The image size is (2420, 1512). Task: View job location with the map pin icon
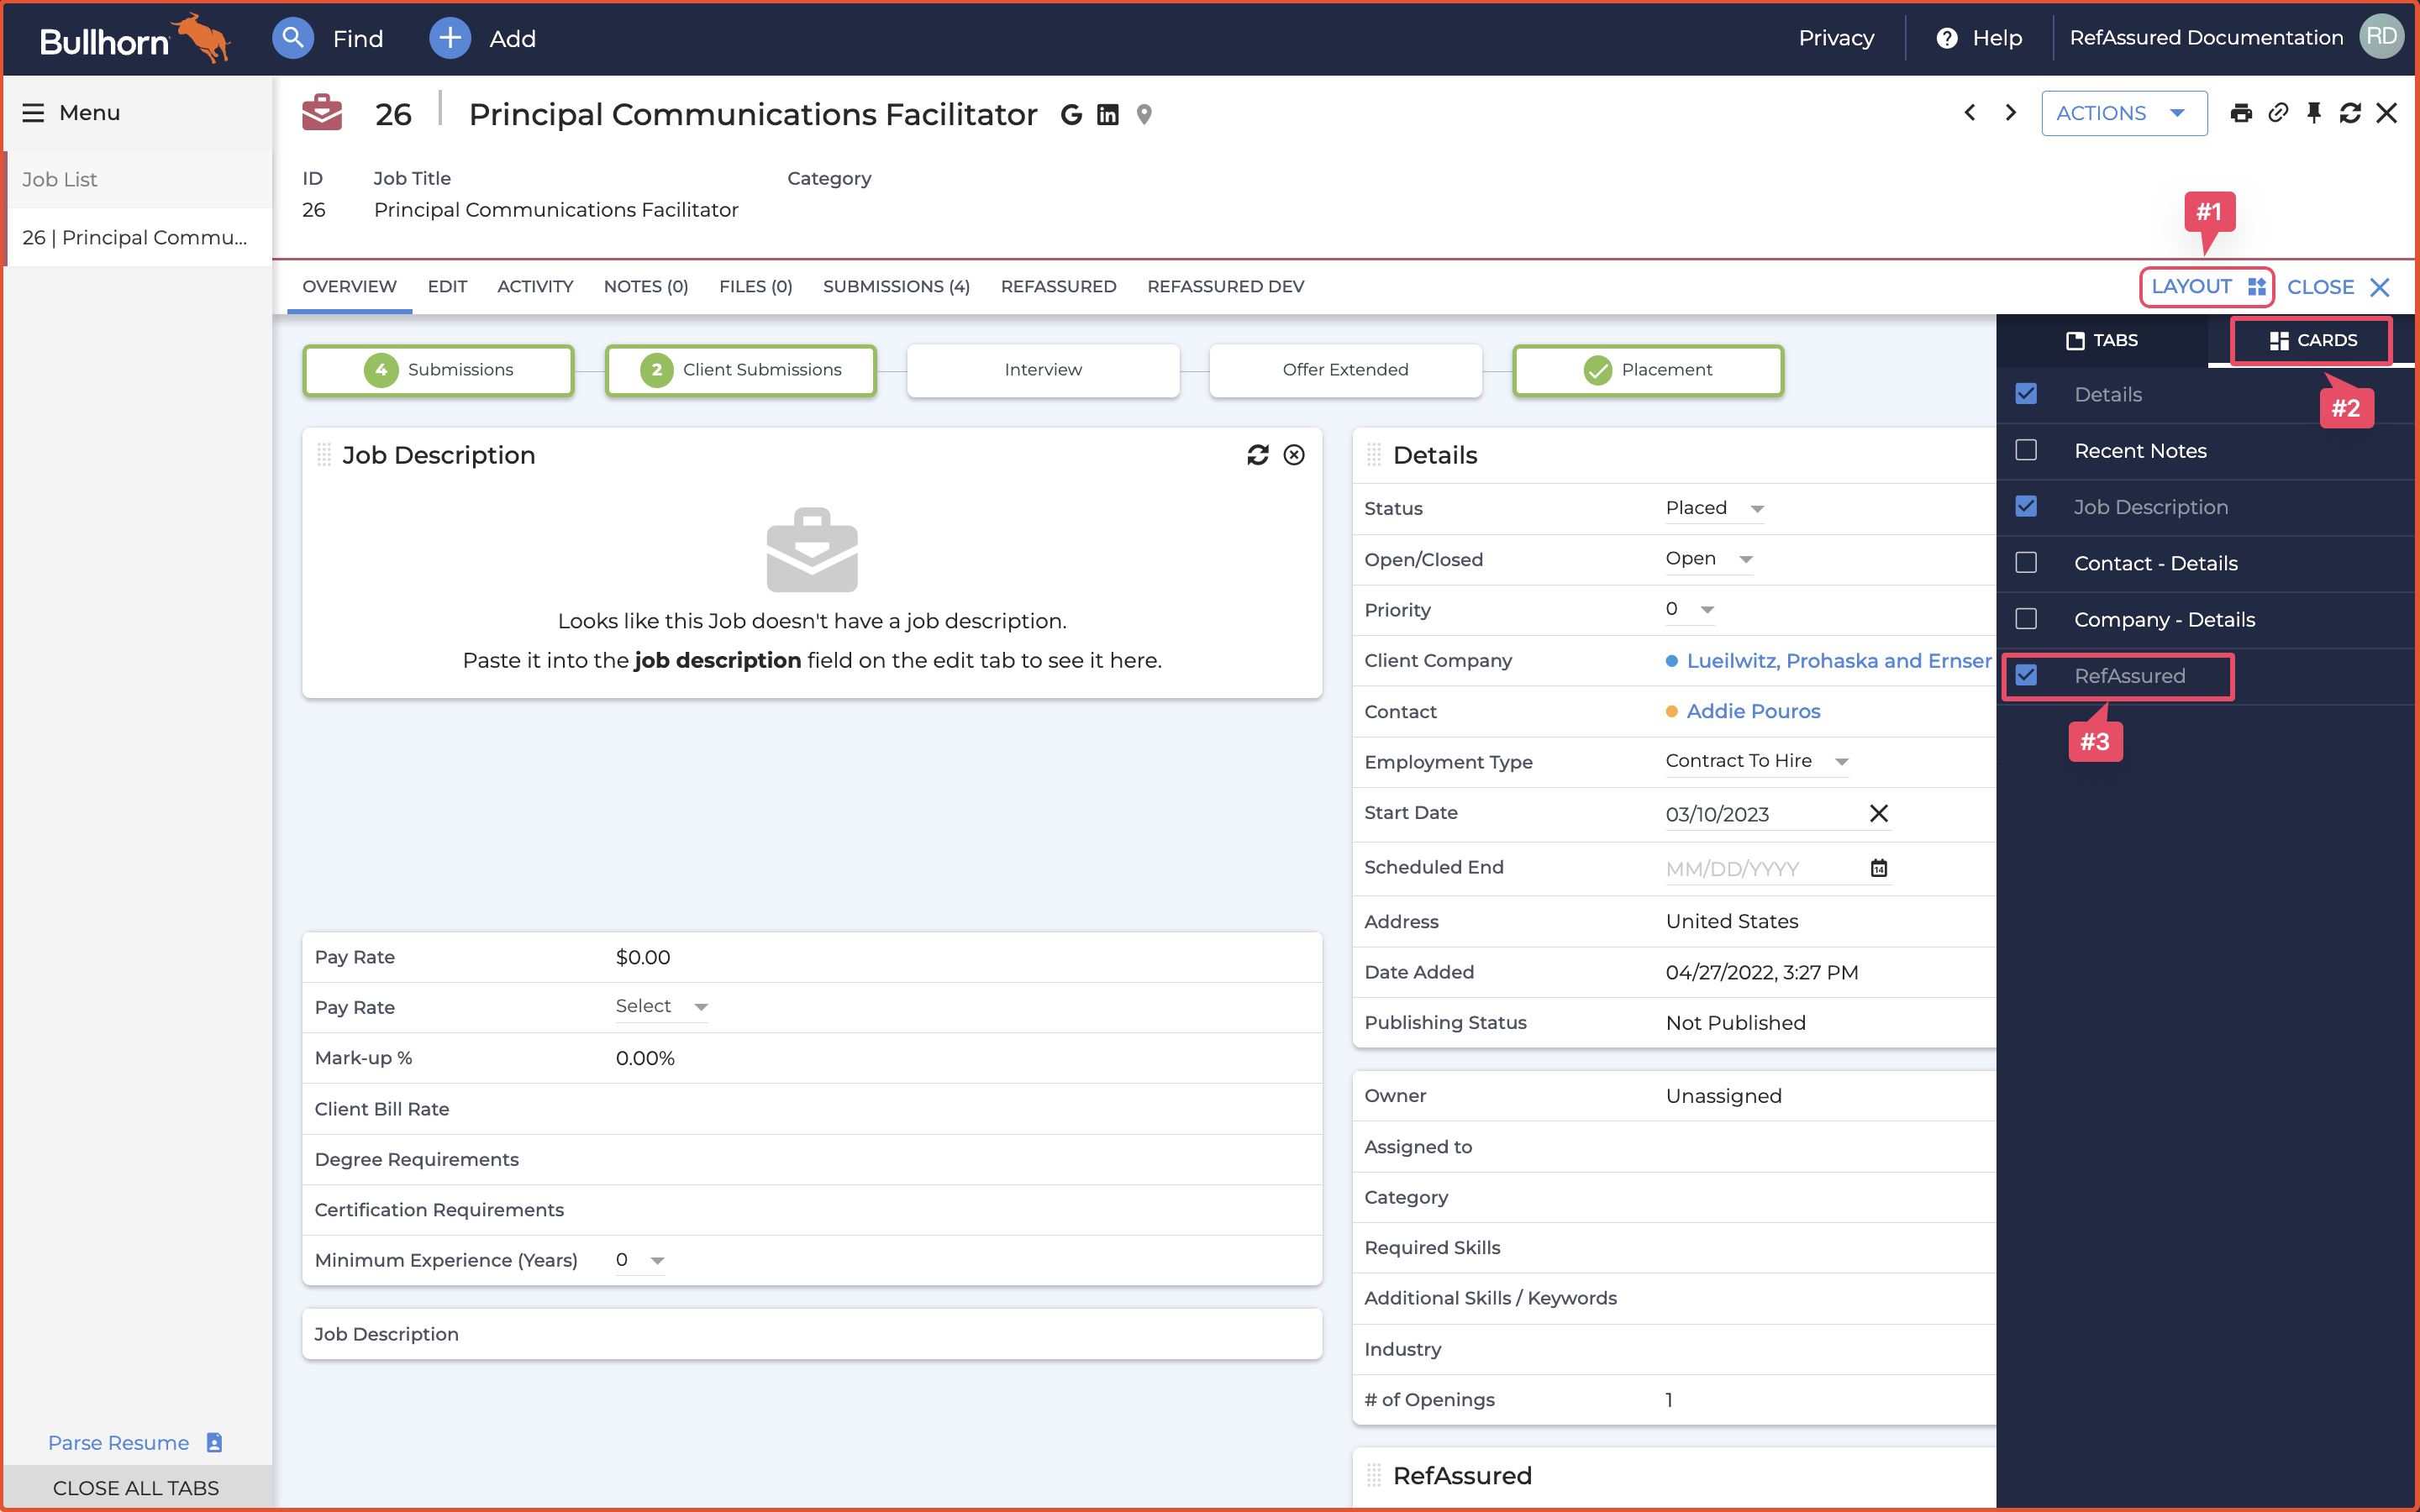pos(1144,114)
